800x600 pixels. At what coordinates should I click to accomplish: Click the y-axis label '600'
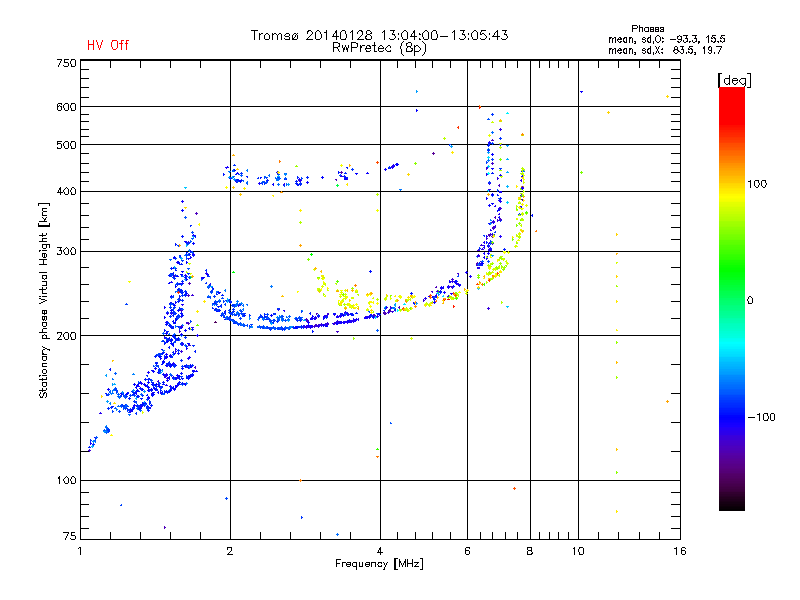coord(66,107)
